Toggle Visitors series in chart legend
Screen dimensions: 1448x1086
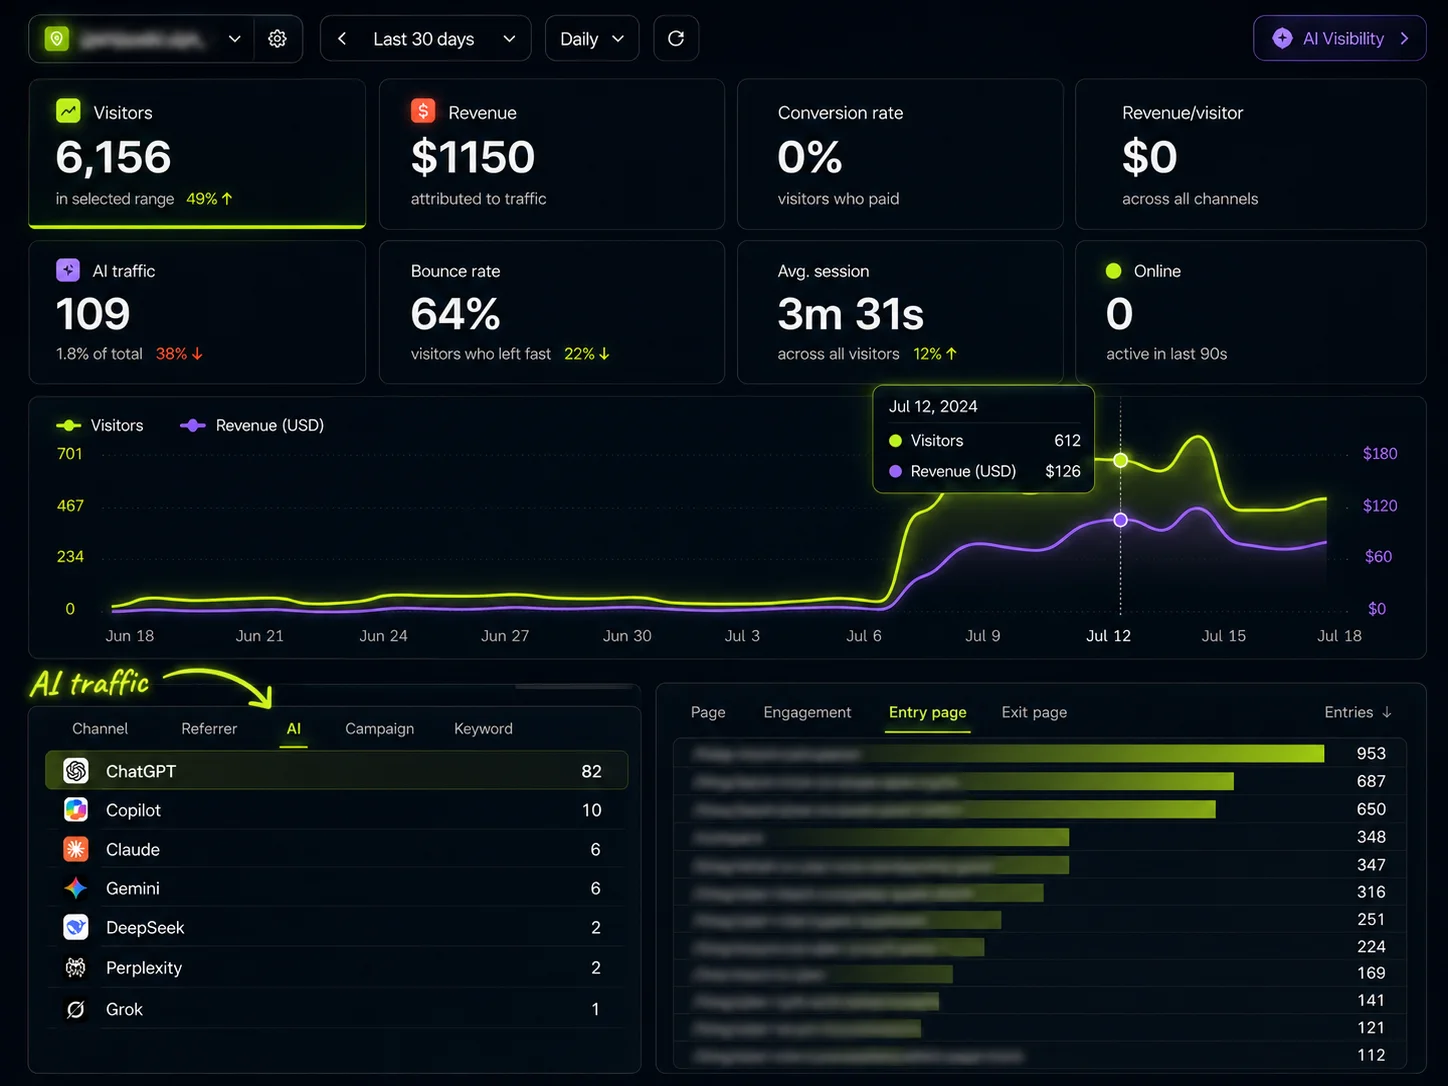point(100,425)
